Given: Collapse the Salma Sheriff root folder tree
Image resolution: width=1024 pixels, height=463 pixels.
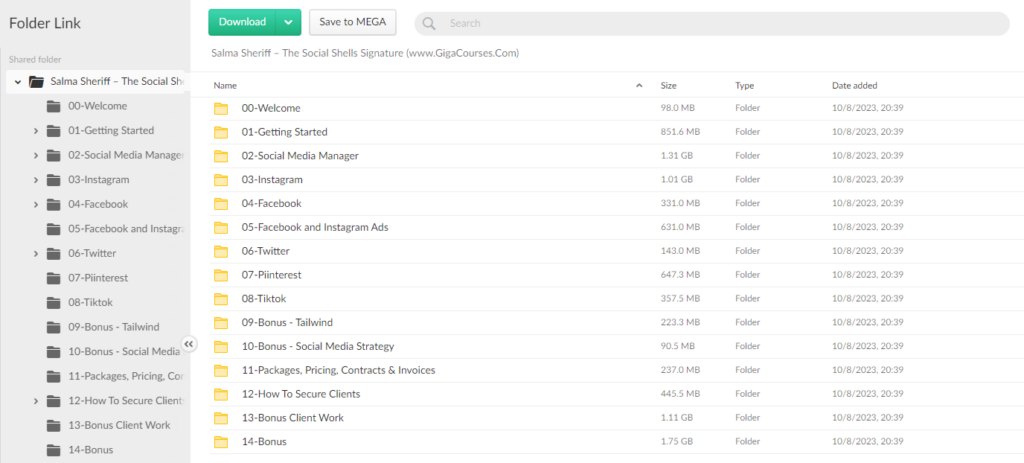Looking at the screenshot, I should 18,82.
